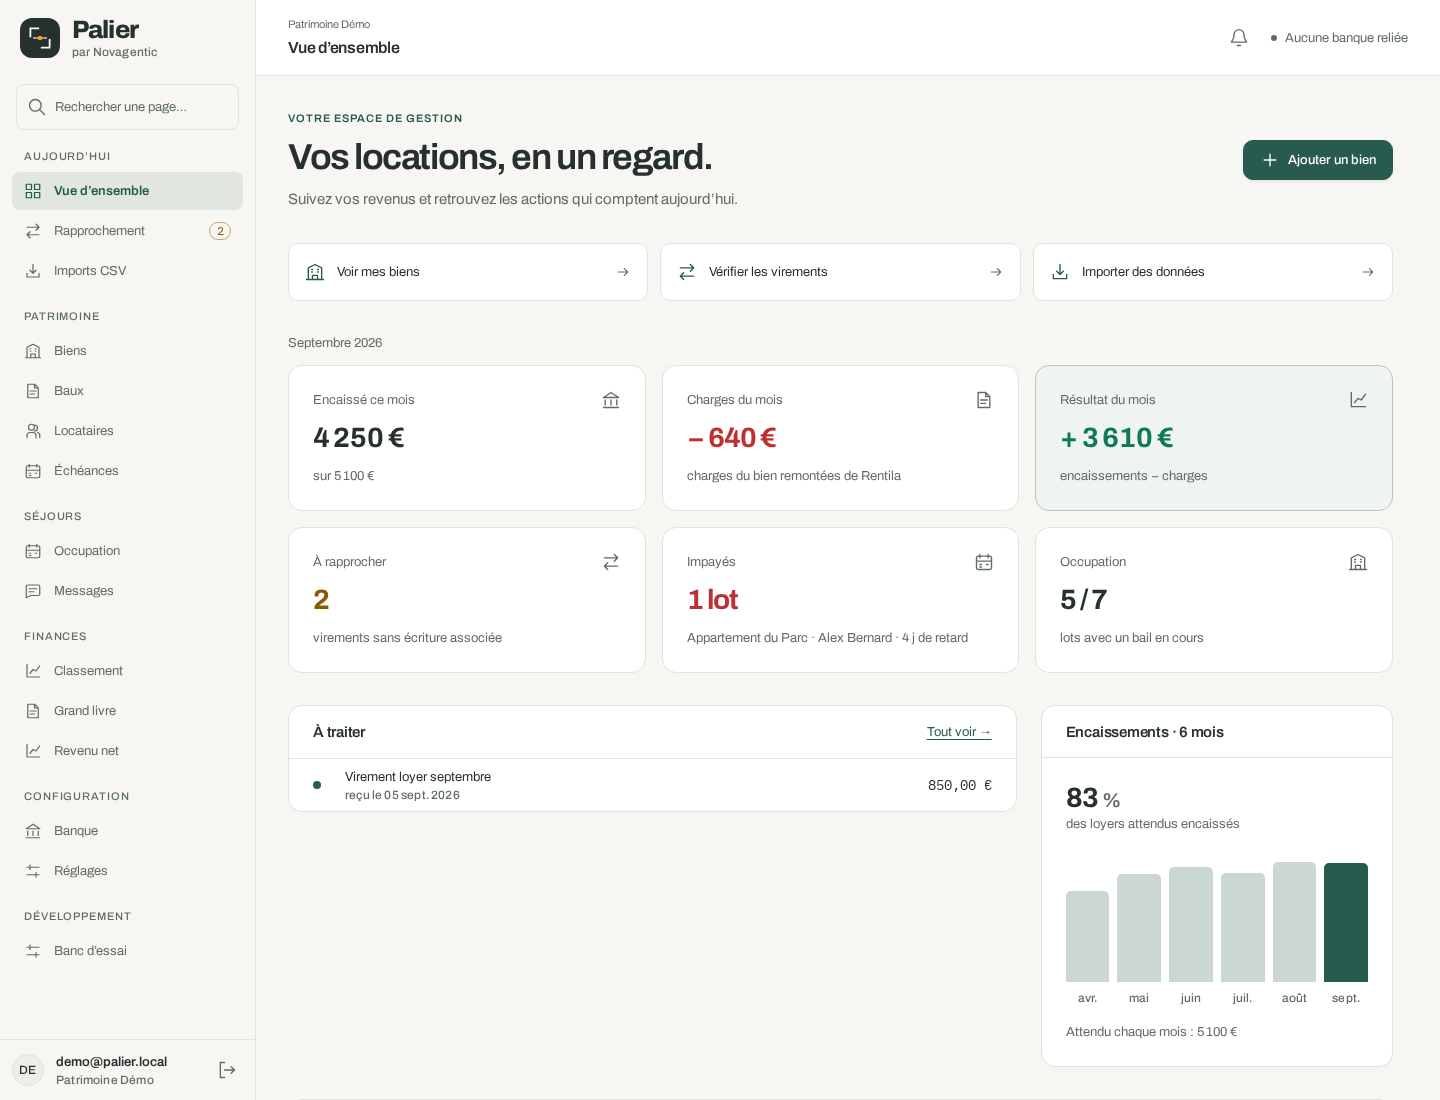
Task: Open Banc d'essai developer page
Action: [x=127, y=951]
